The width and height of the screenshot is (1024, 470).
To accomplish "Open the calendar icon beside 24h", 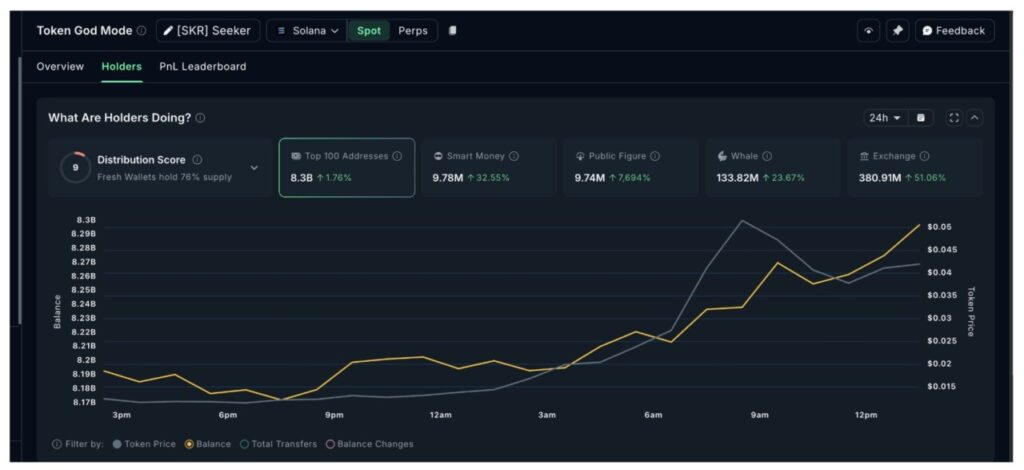I will [920, 118].
